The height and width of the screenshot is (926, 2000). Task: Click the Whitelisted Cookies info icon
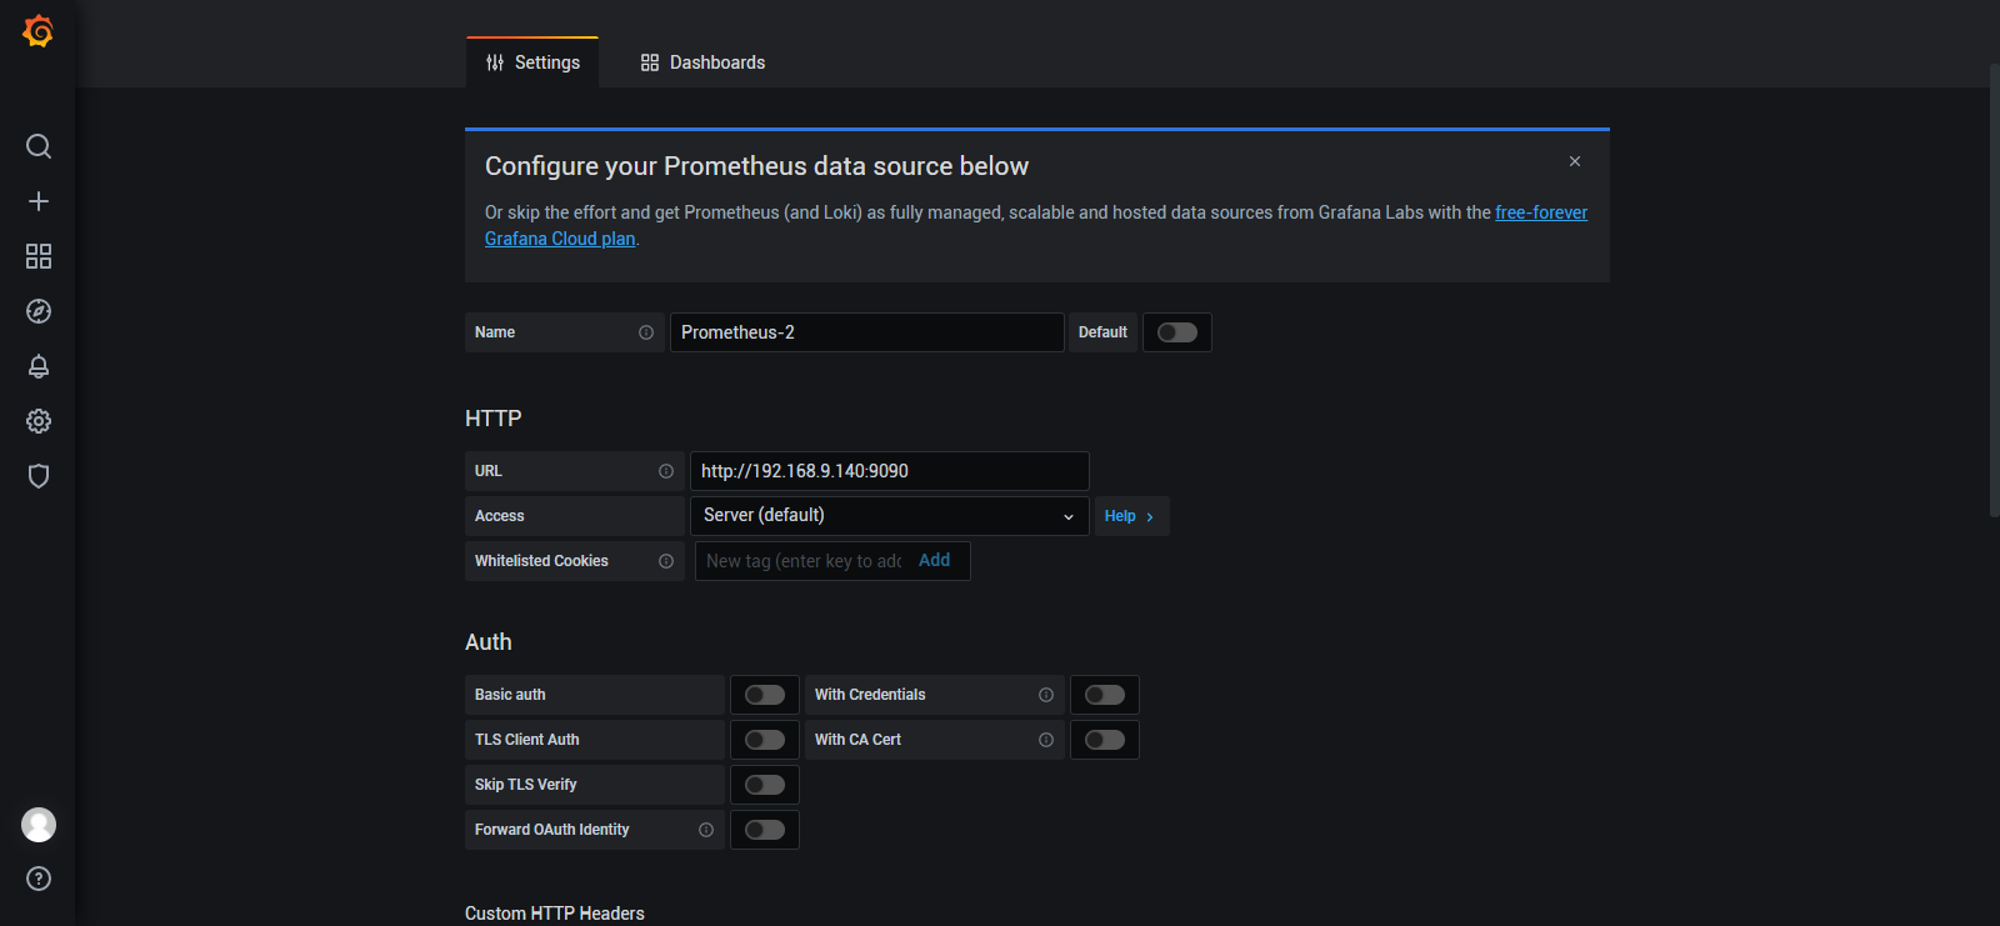tap(666, 561)
